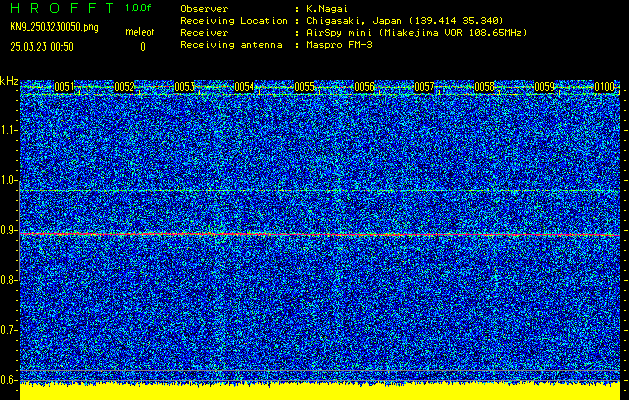The width and height of the screenshot is (629, 400).
Task: Click time marker 0055
Action: (304, 87)
